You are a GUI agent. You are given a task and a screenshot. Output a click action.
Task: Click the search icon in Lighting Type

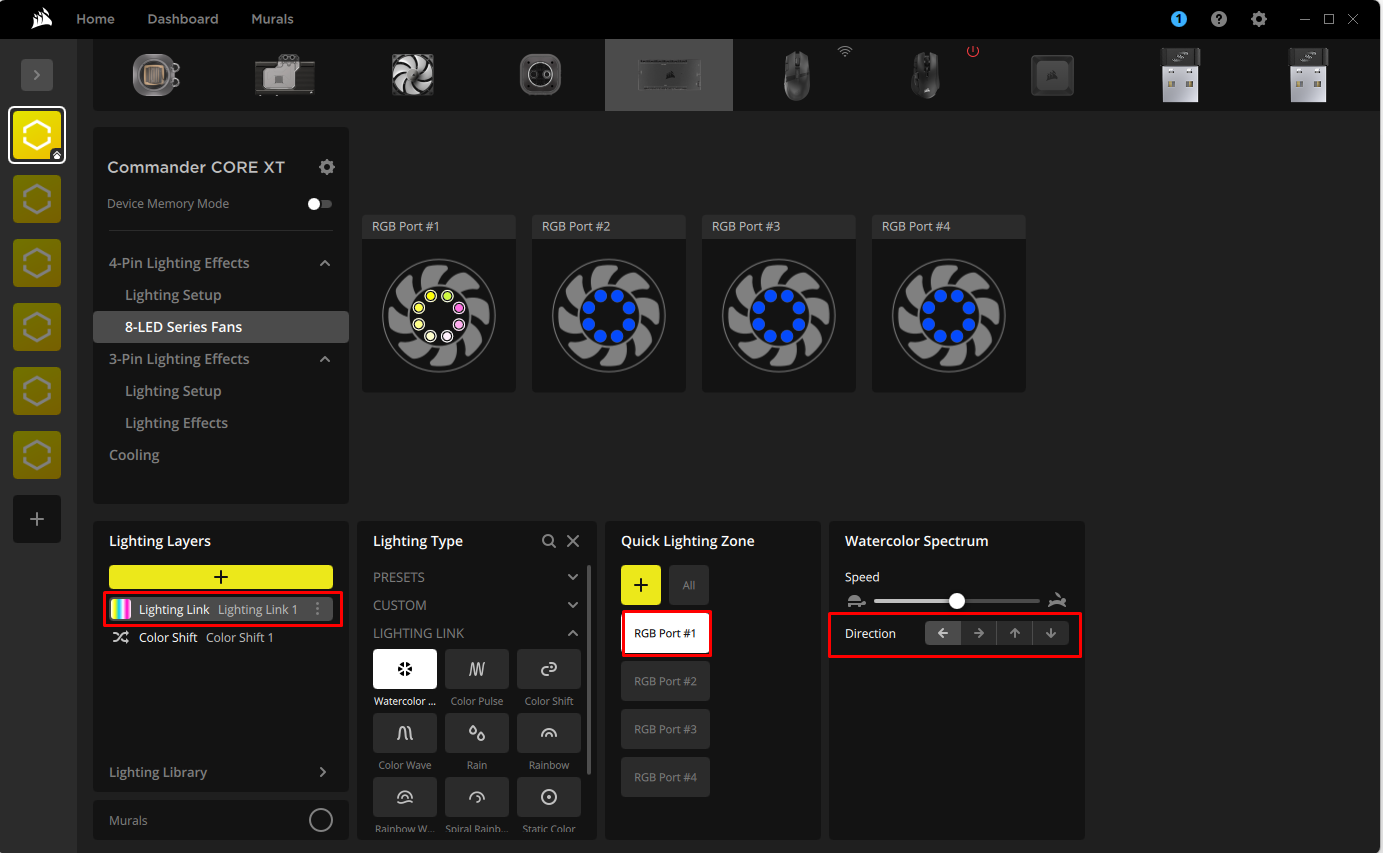549,541
